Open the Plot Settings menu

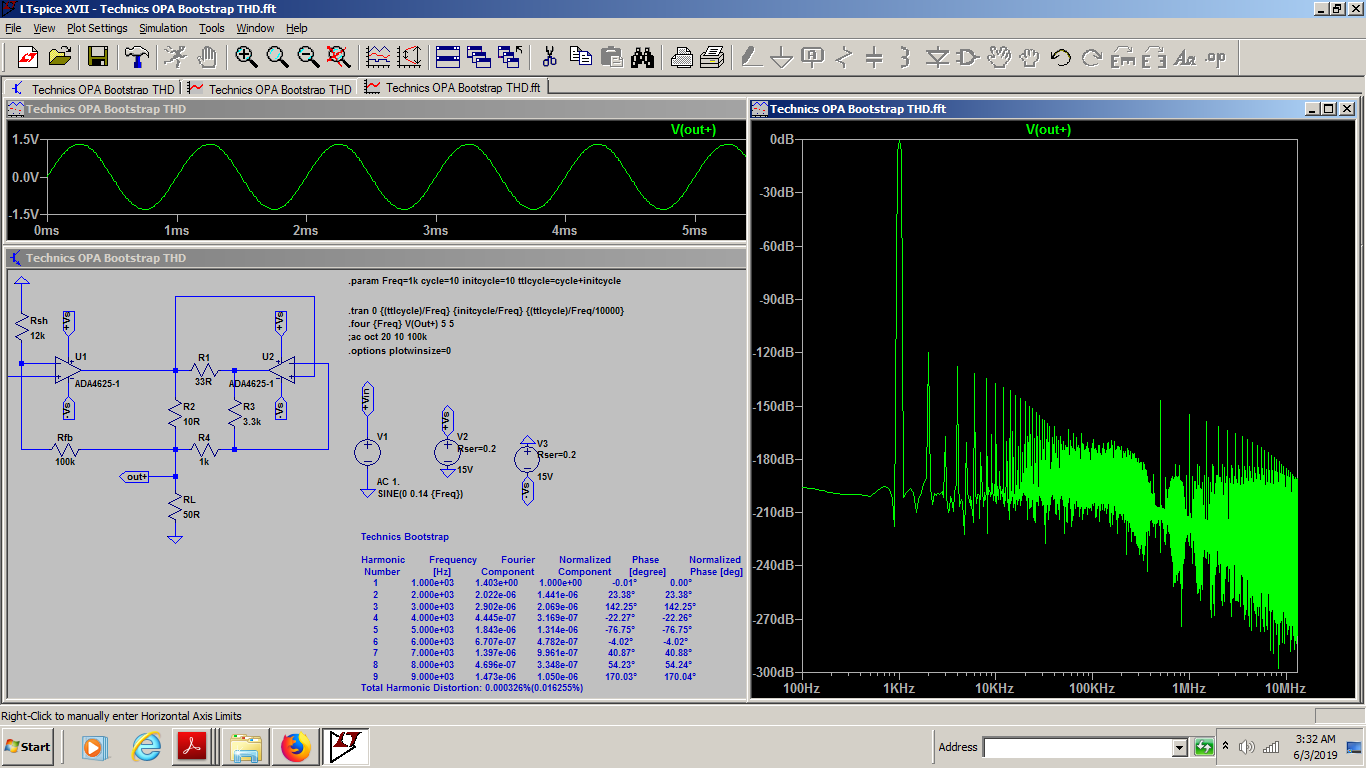click(97, 28)
